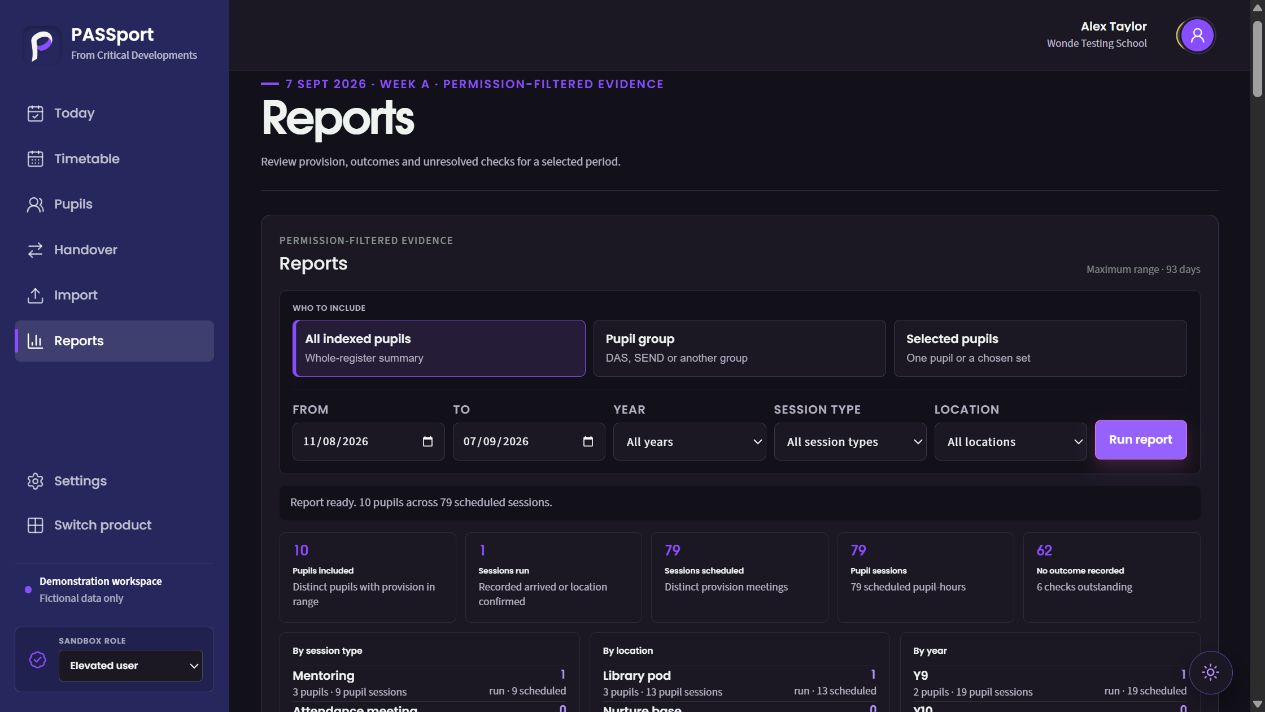Open the Settings link in sidebar
Image resolution: width=1265 pixels, height=712 pixels.
(114, 481)
